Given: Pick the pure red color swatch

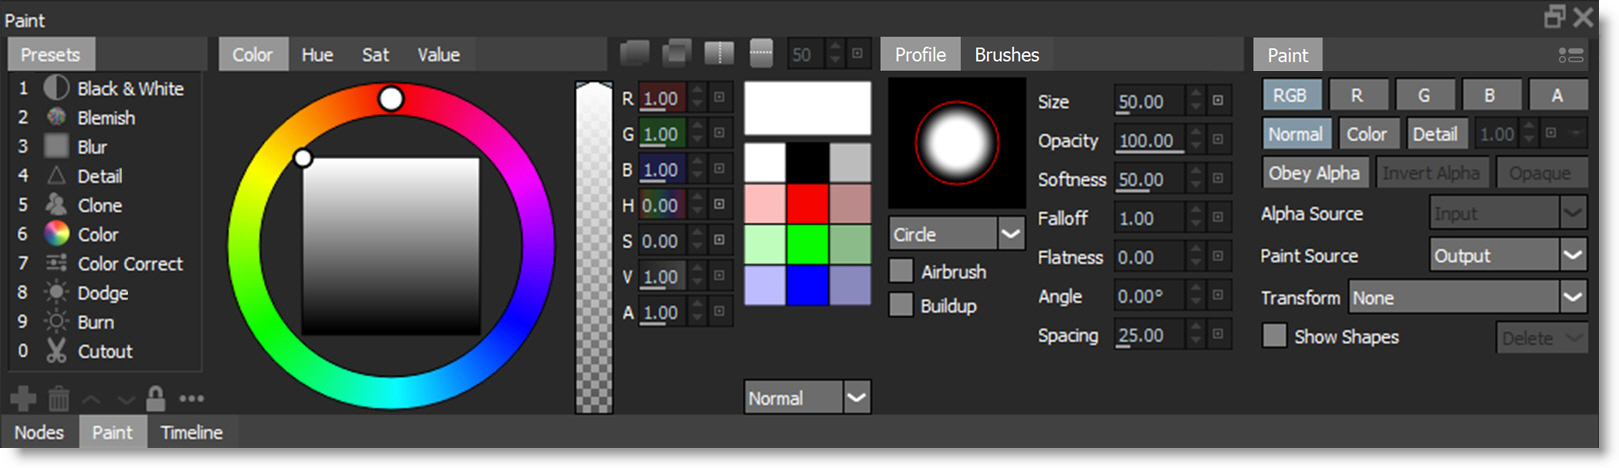Looking at the screenshot, I should point(807,204).
